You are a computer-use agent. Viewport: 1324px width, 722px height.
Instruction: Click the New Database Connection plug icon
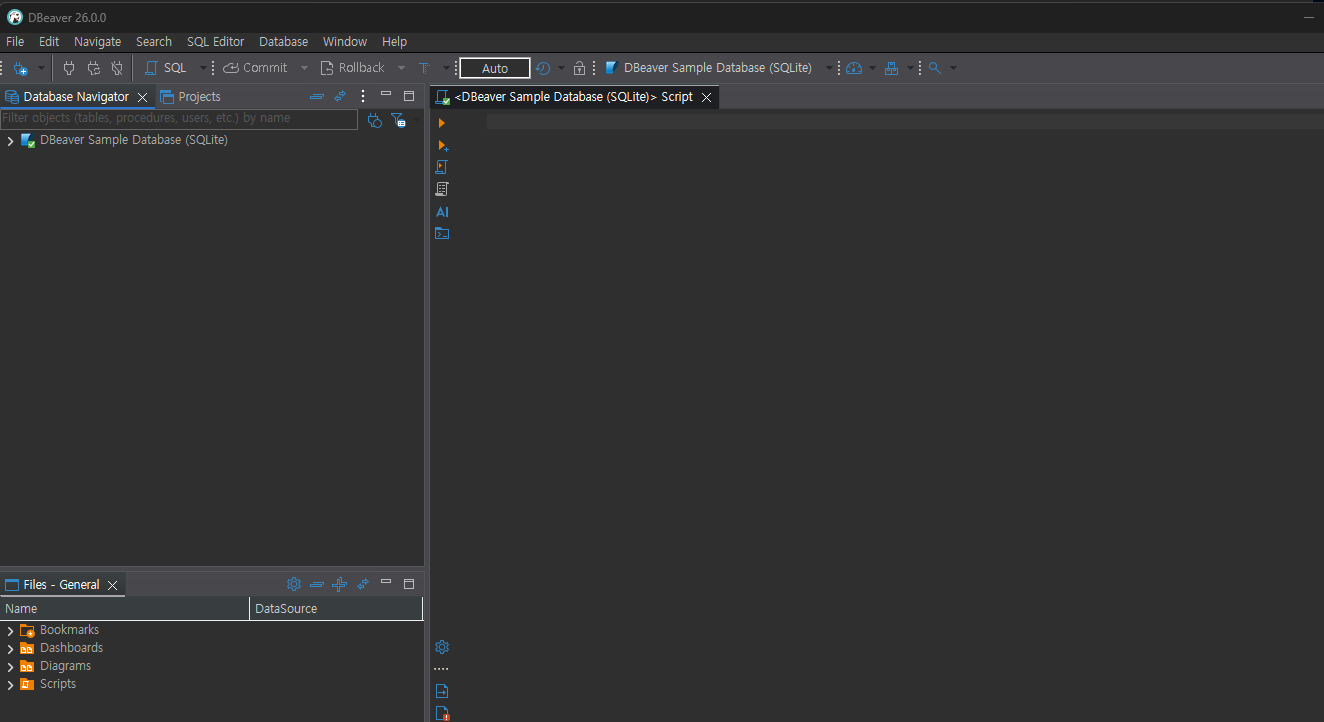[x=20, y=68]
